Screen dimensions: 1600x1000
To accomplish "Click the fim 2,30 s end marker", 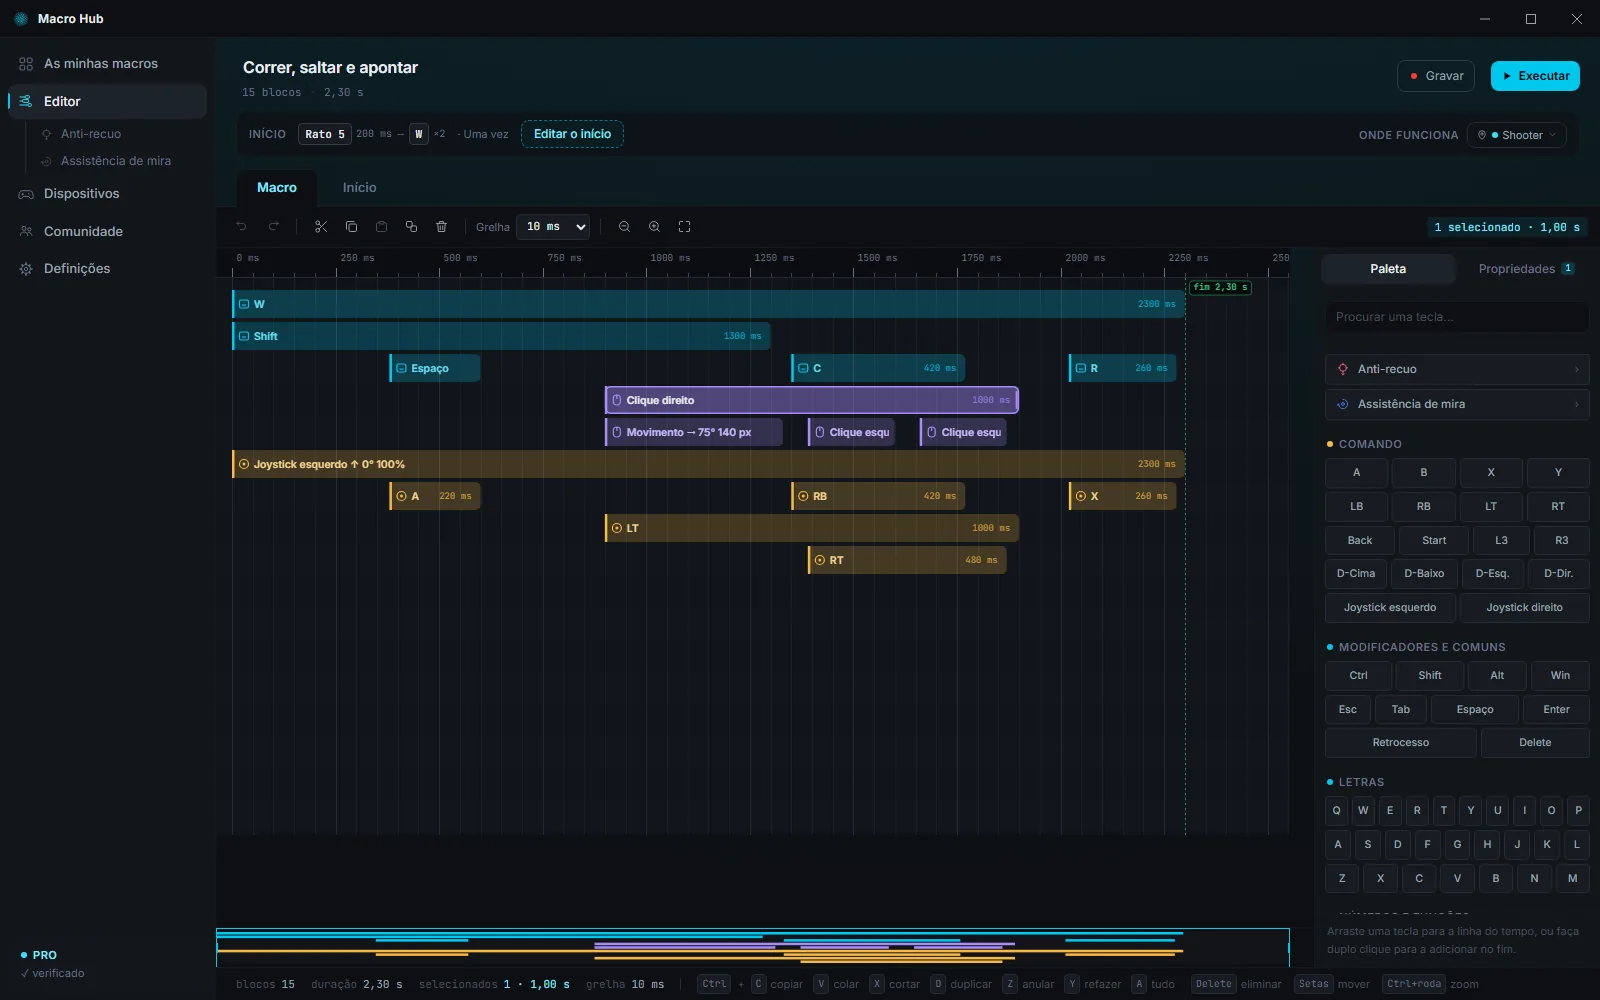I will 1220,287.
